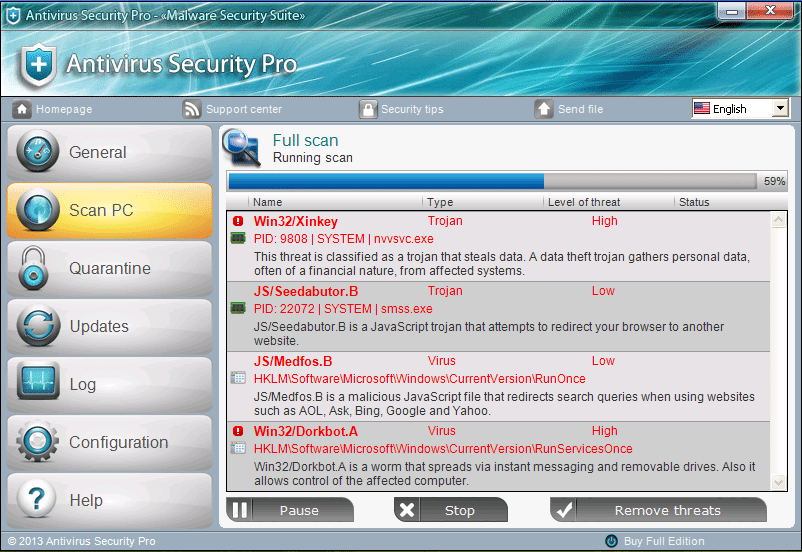Click the Low threat level for JS/Seedabutor.B
The image size is (802, 552).
[603, 291]
